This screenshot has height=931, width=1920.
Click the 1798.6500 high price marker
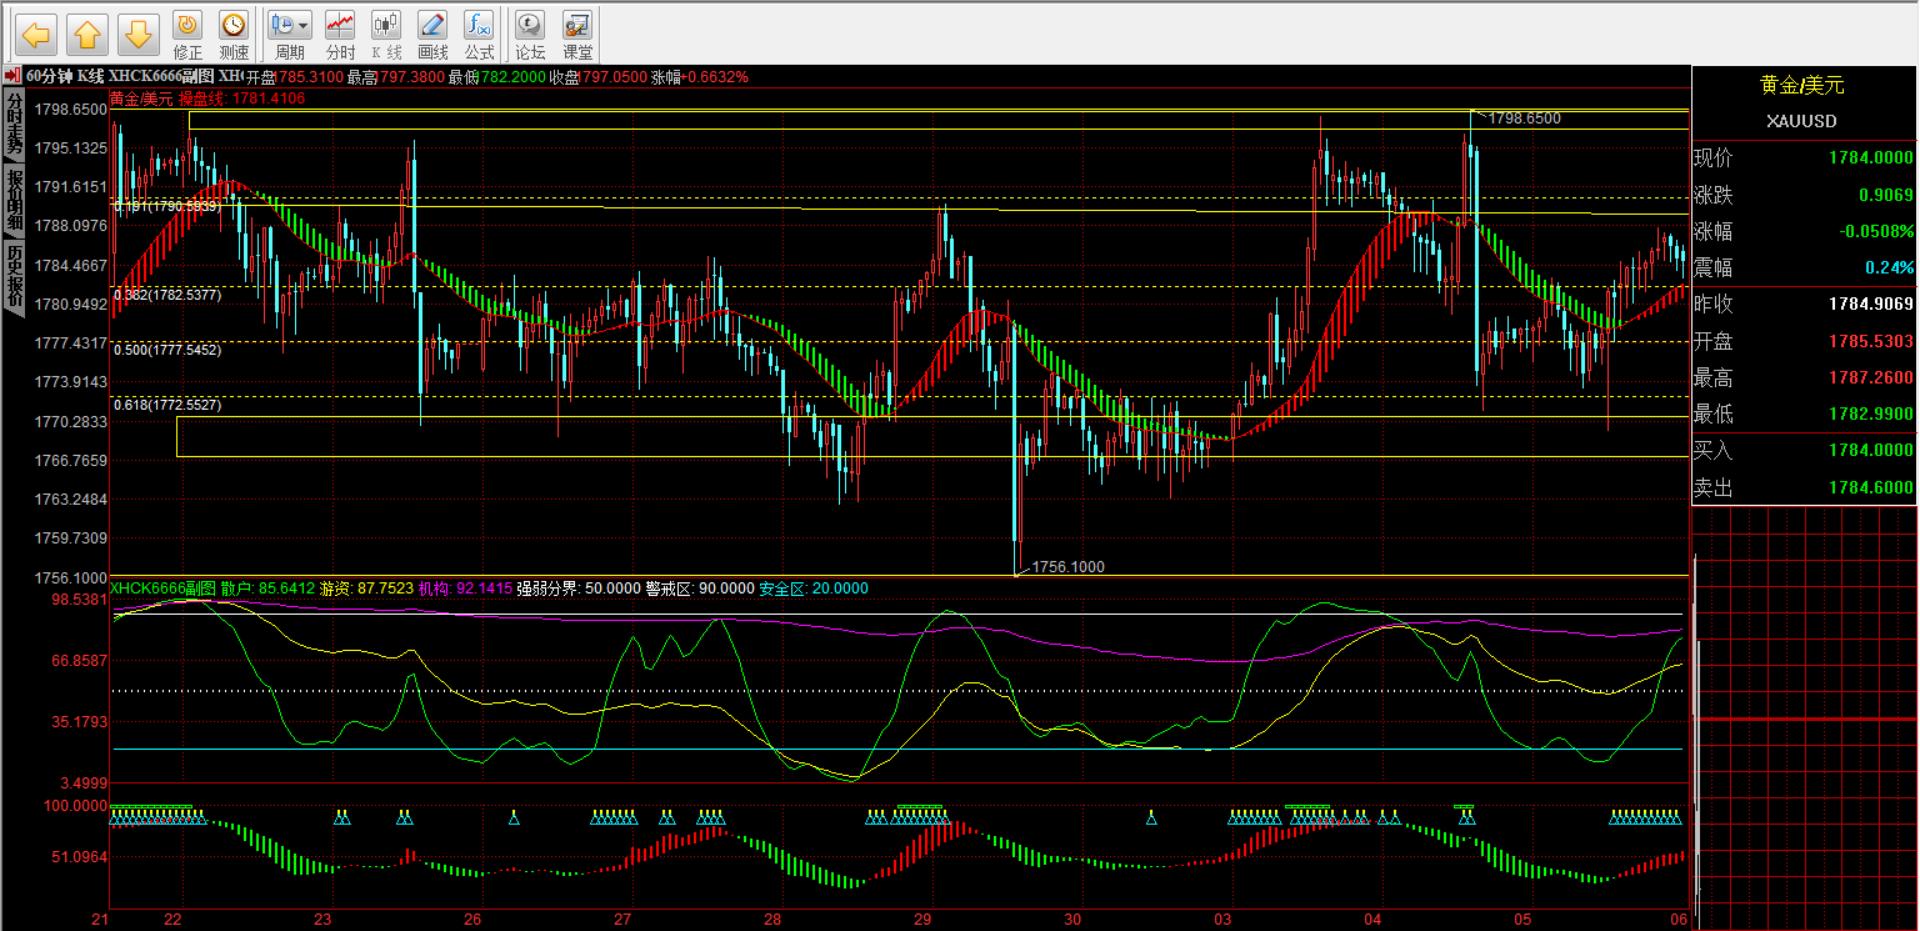[x=1524, y=118]
